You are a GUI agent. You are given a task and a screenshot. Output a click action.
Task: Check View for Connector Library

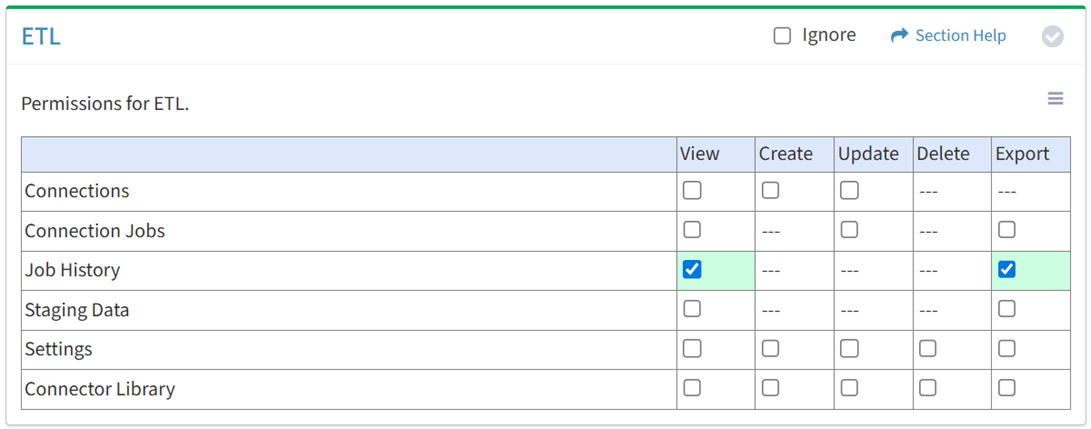(692, 387)
